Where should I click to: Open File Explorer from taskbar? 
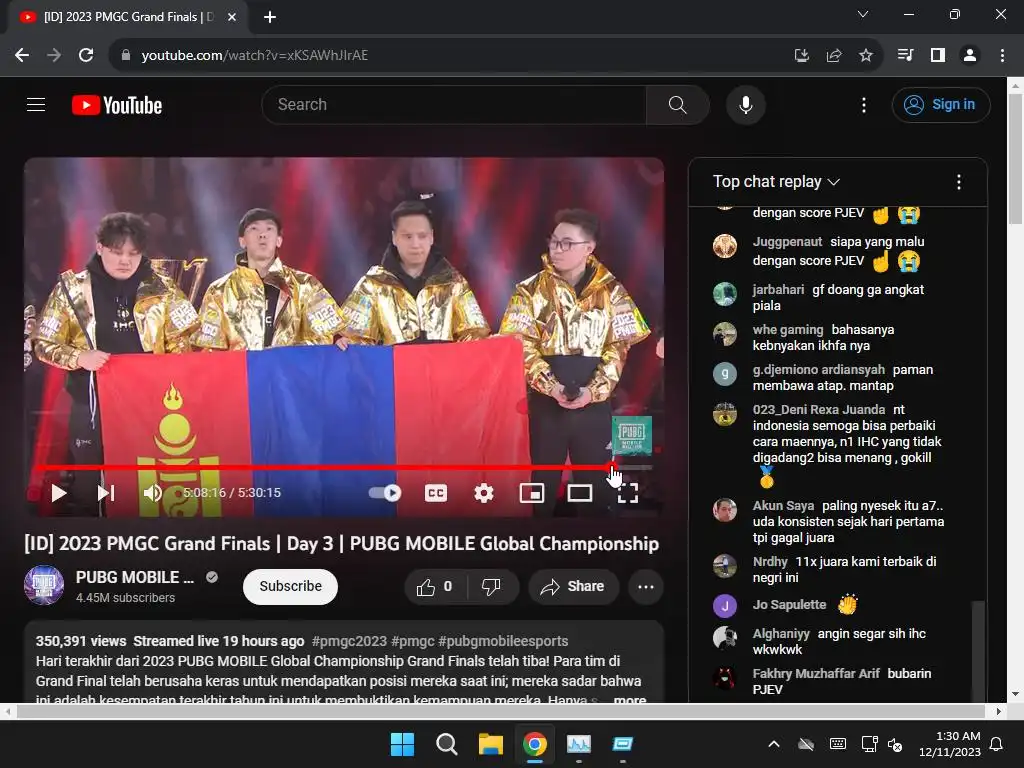[490, 744]
